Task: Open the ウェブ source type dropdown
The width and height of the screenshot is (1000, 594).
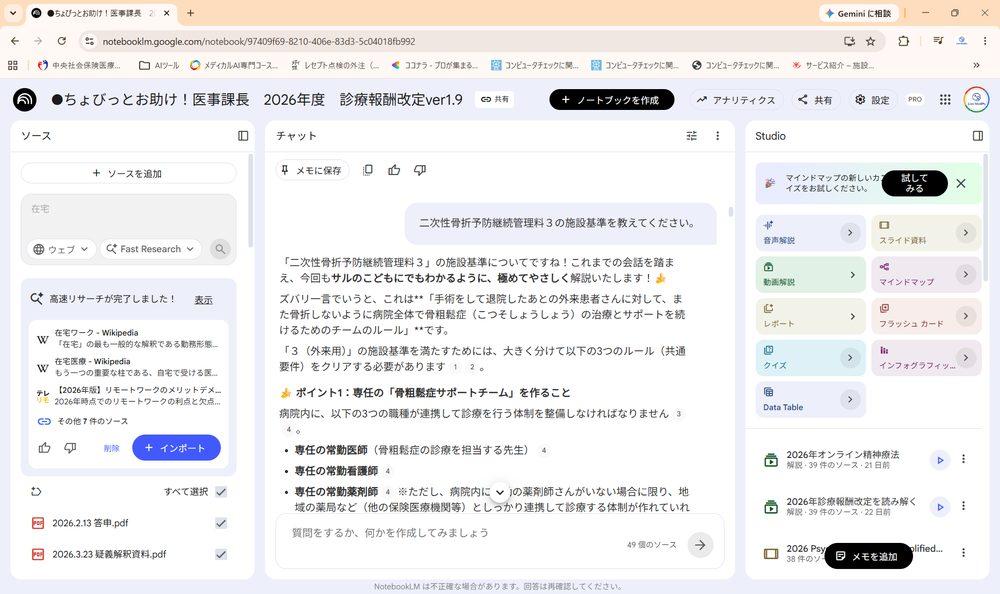Action: tap(61, 249)
